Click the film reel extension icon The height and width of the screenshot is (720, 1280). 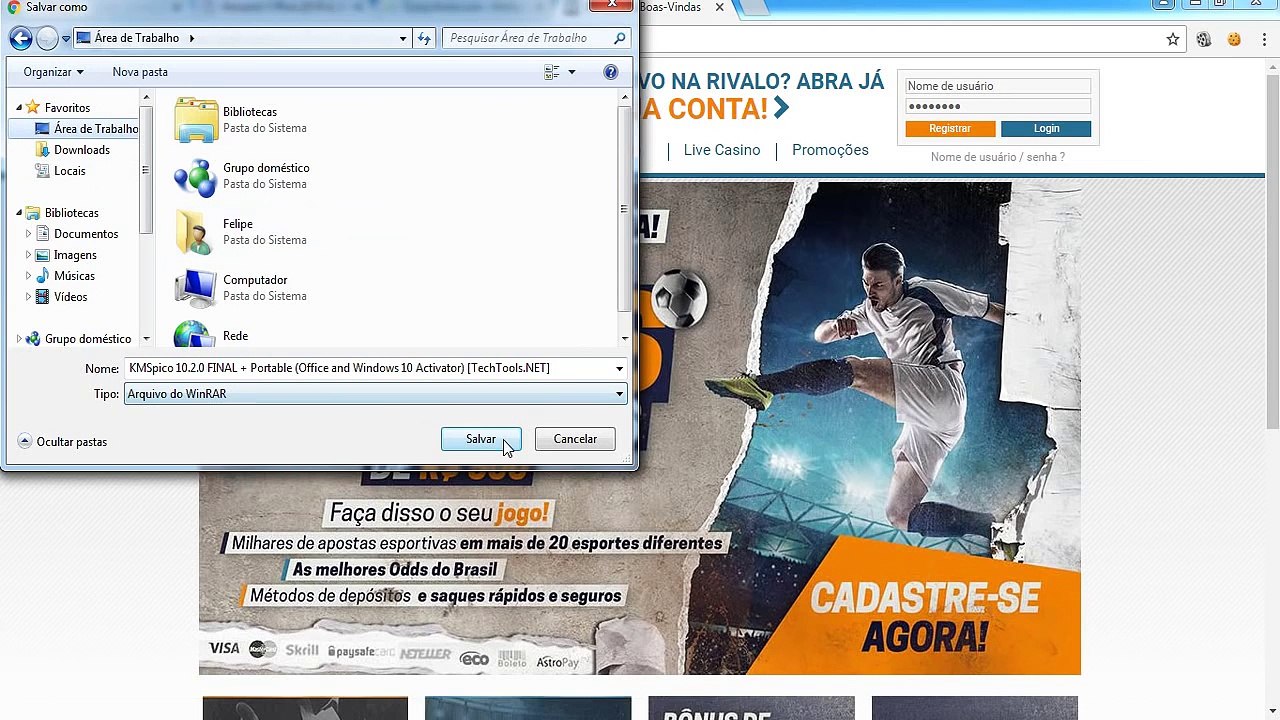click(1204, 40)
